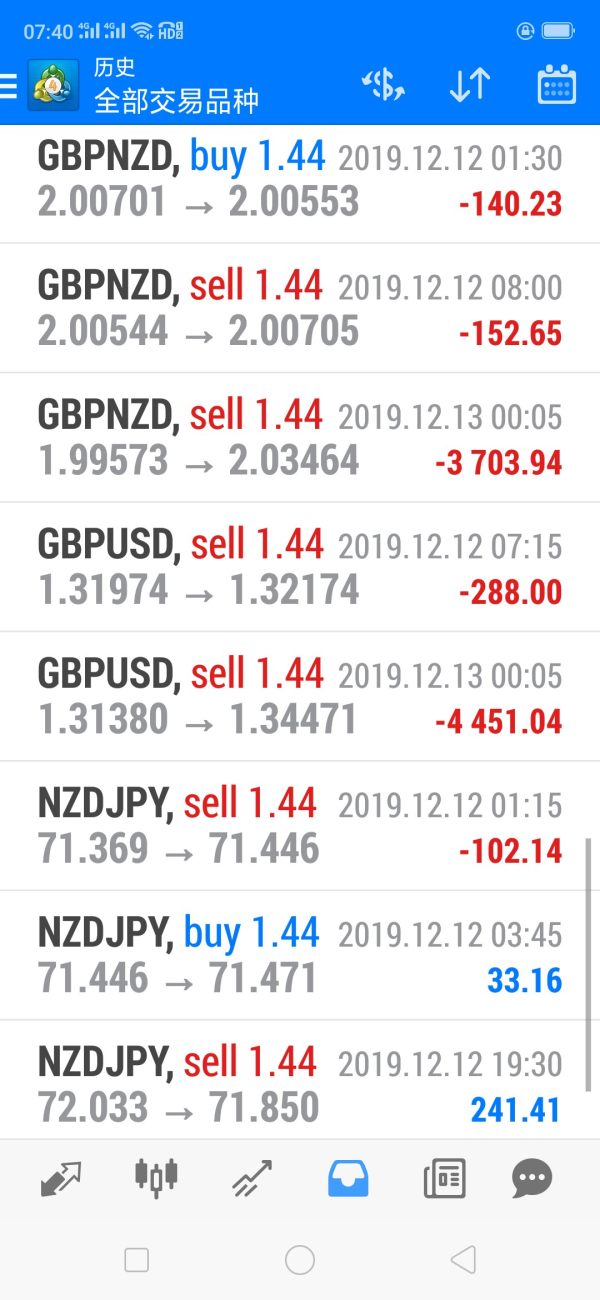Viewport: 600px width, 1300px height.
Task: Expand NZDJPY buy trade with 33.16 profit
Action: [300, 956]
